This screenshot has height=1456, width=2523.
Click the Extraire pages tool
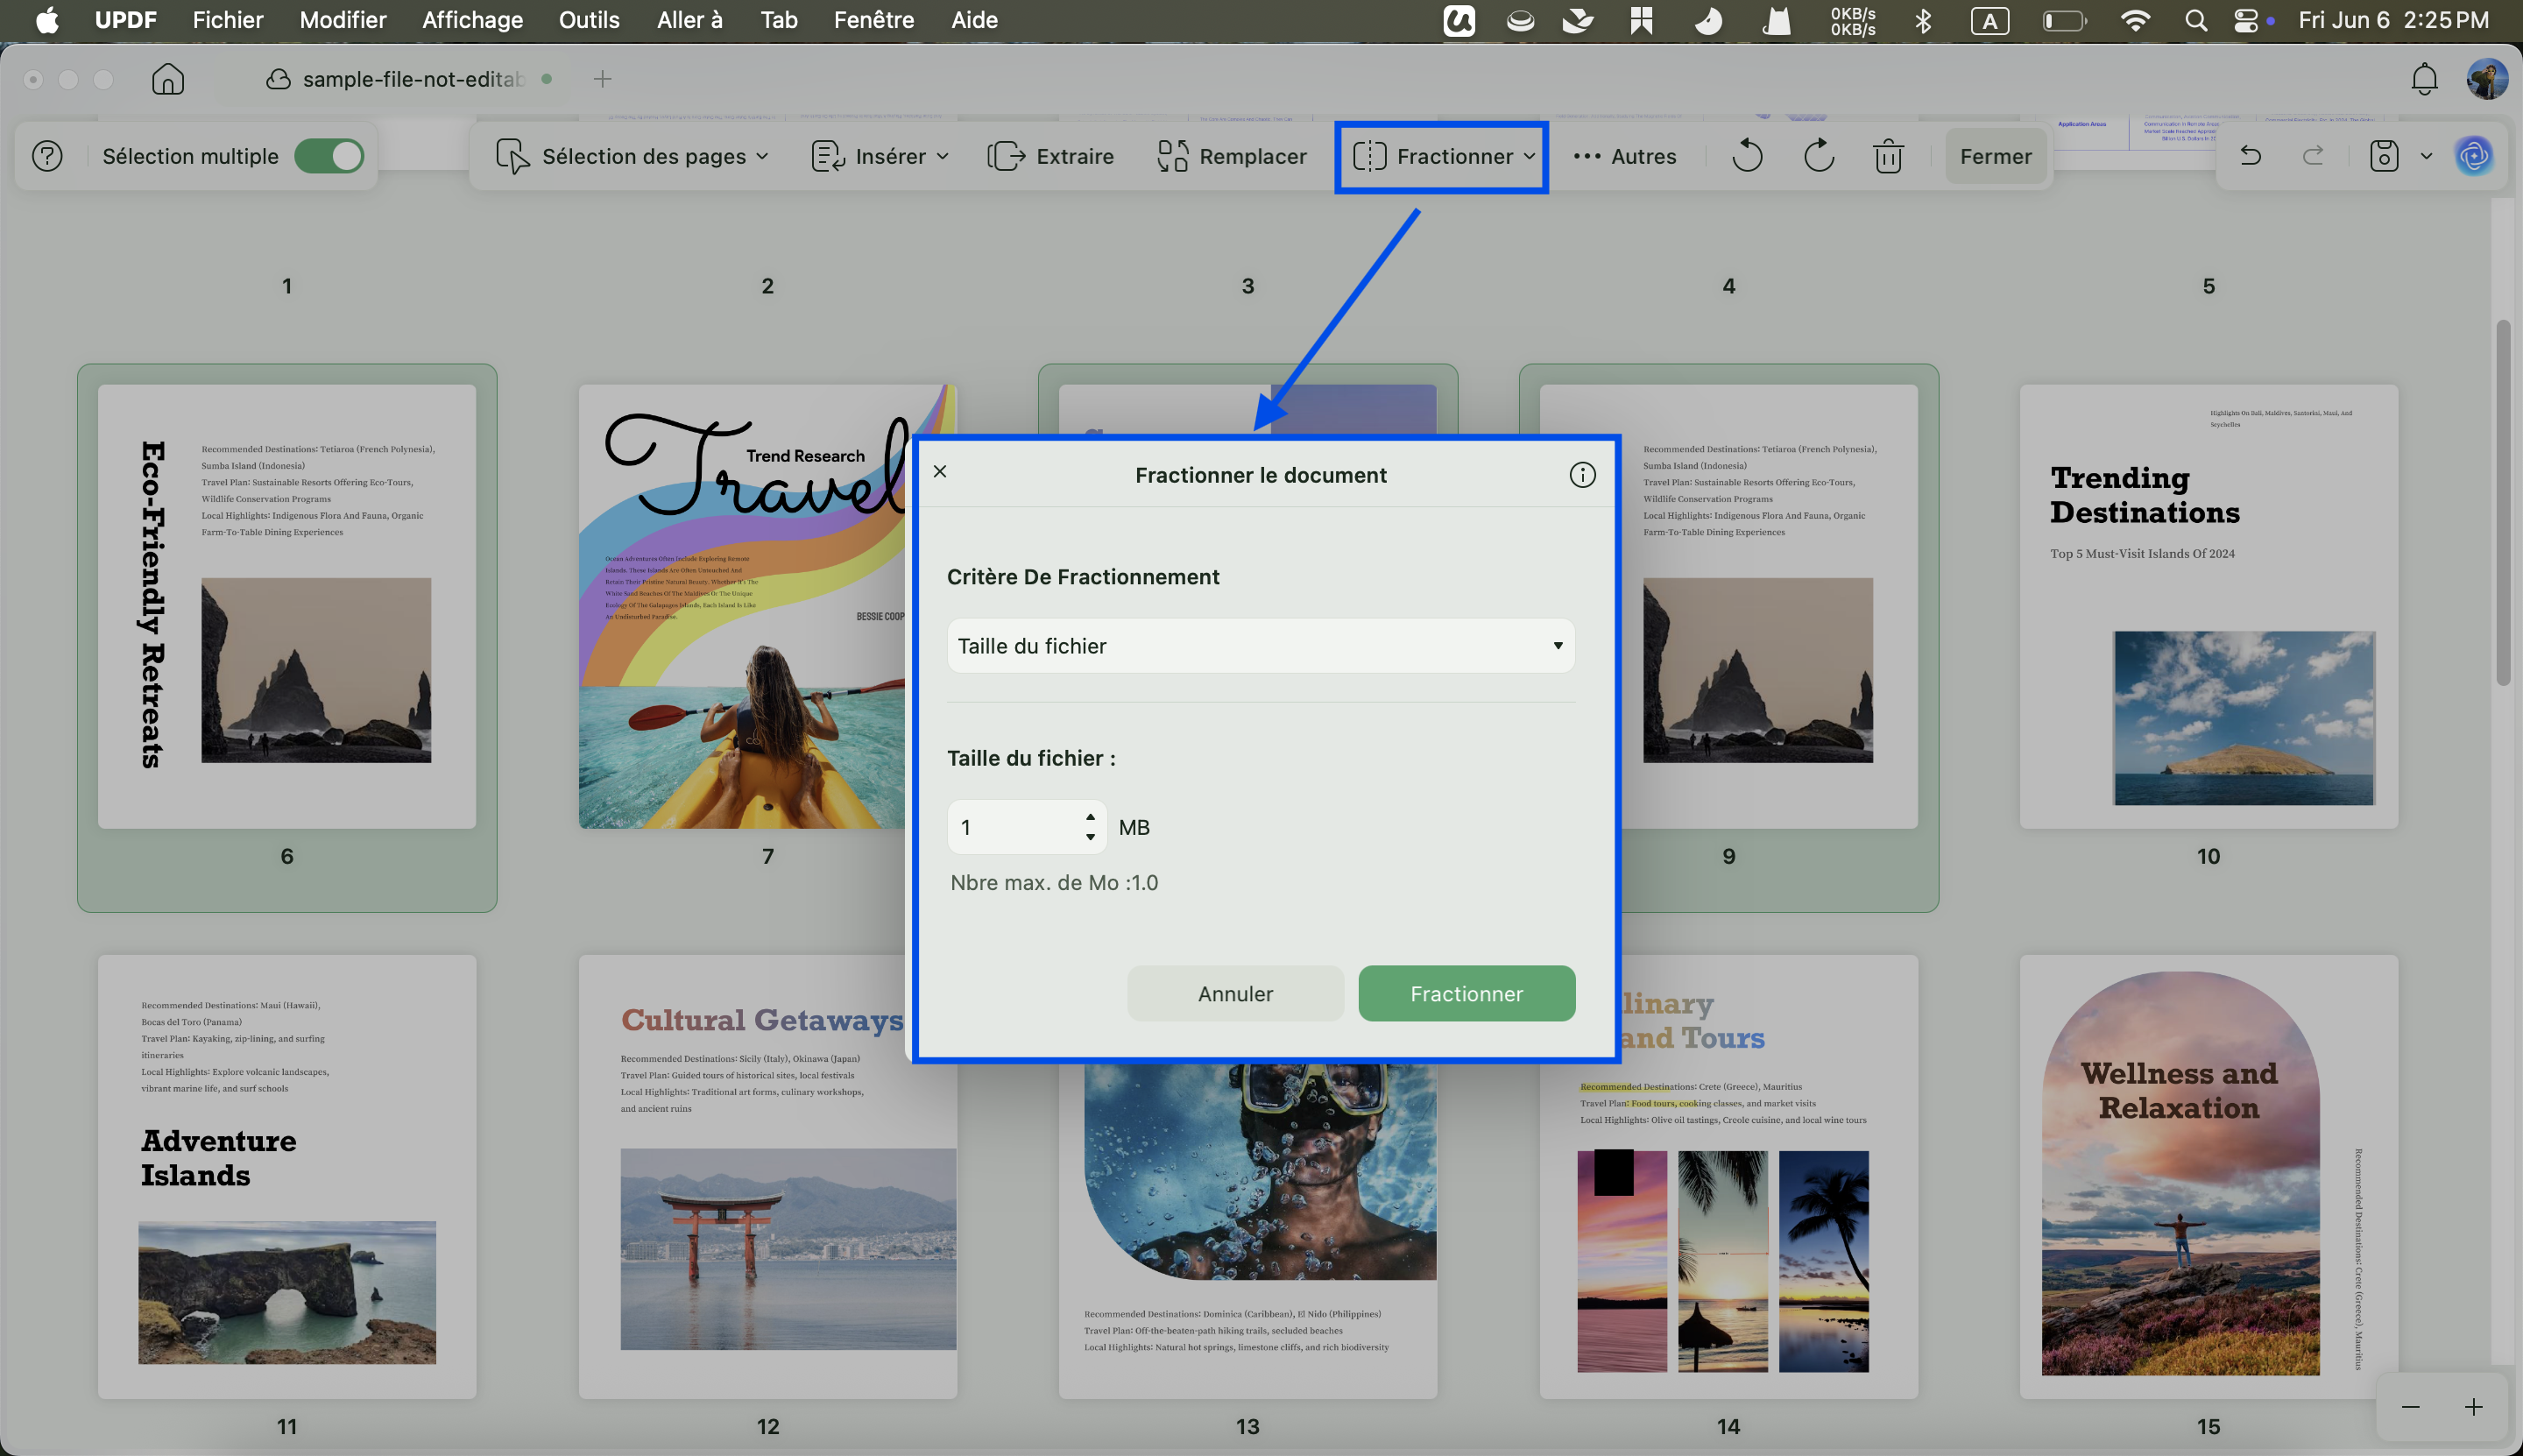click(x=1050, y=156)
